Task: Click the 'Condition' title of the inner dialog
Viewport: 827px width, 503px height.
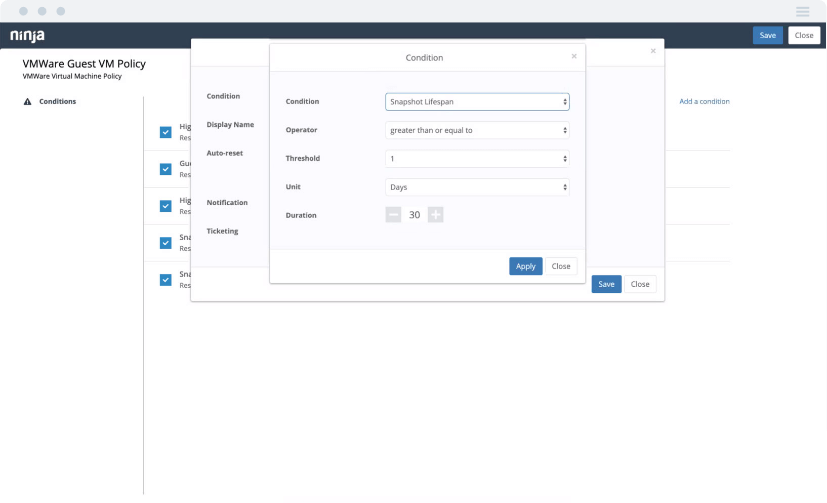Action: pyautogui.click(x=424, y=57)
